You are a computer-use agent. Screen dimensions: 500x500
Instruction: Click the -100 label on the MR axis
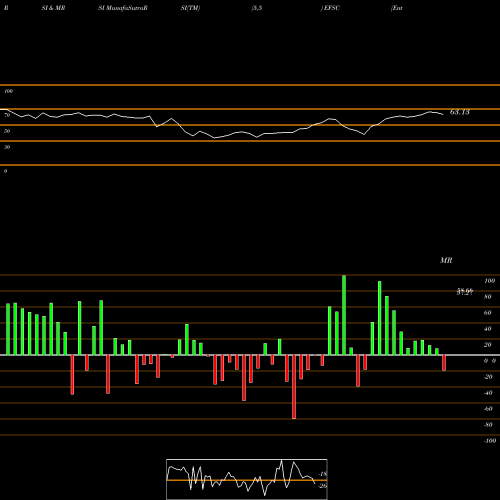pos(490,441)
